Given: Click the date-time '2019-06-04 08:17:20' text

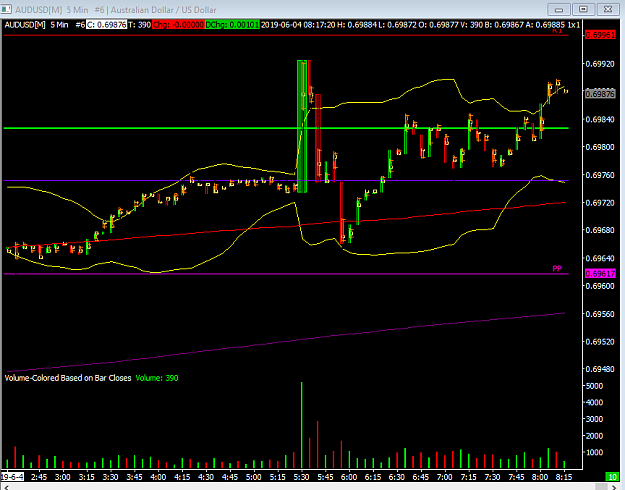Looking at the screenshot, I should pyautogui.click(x=298, y=25).
